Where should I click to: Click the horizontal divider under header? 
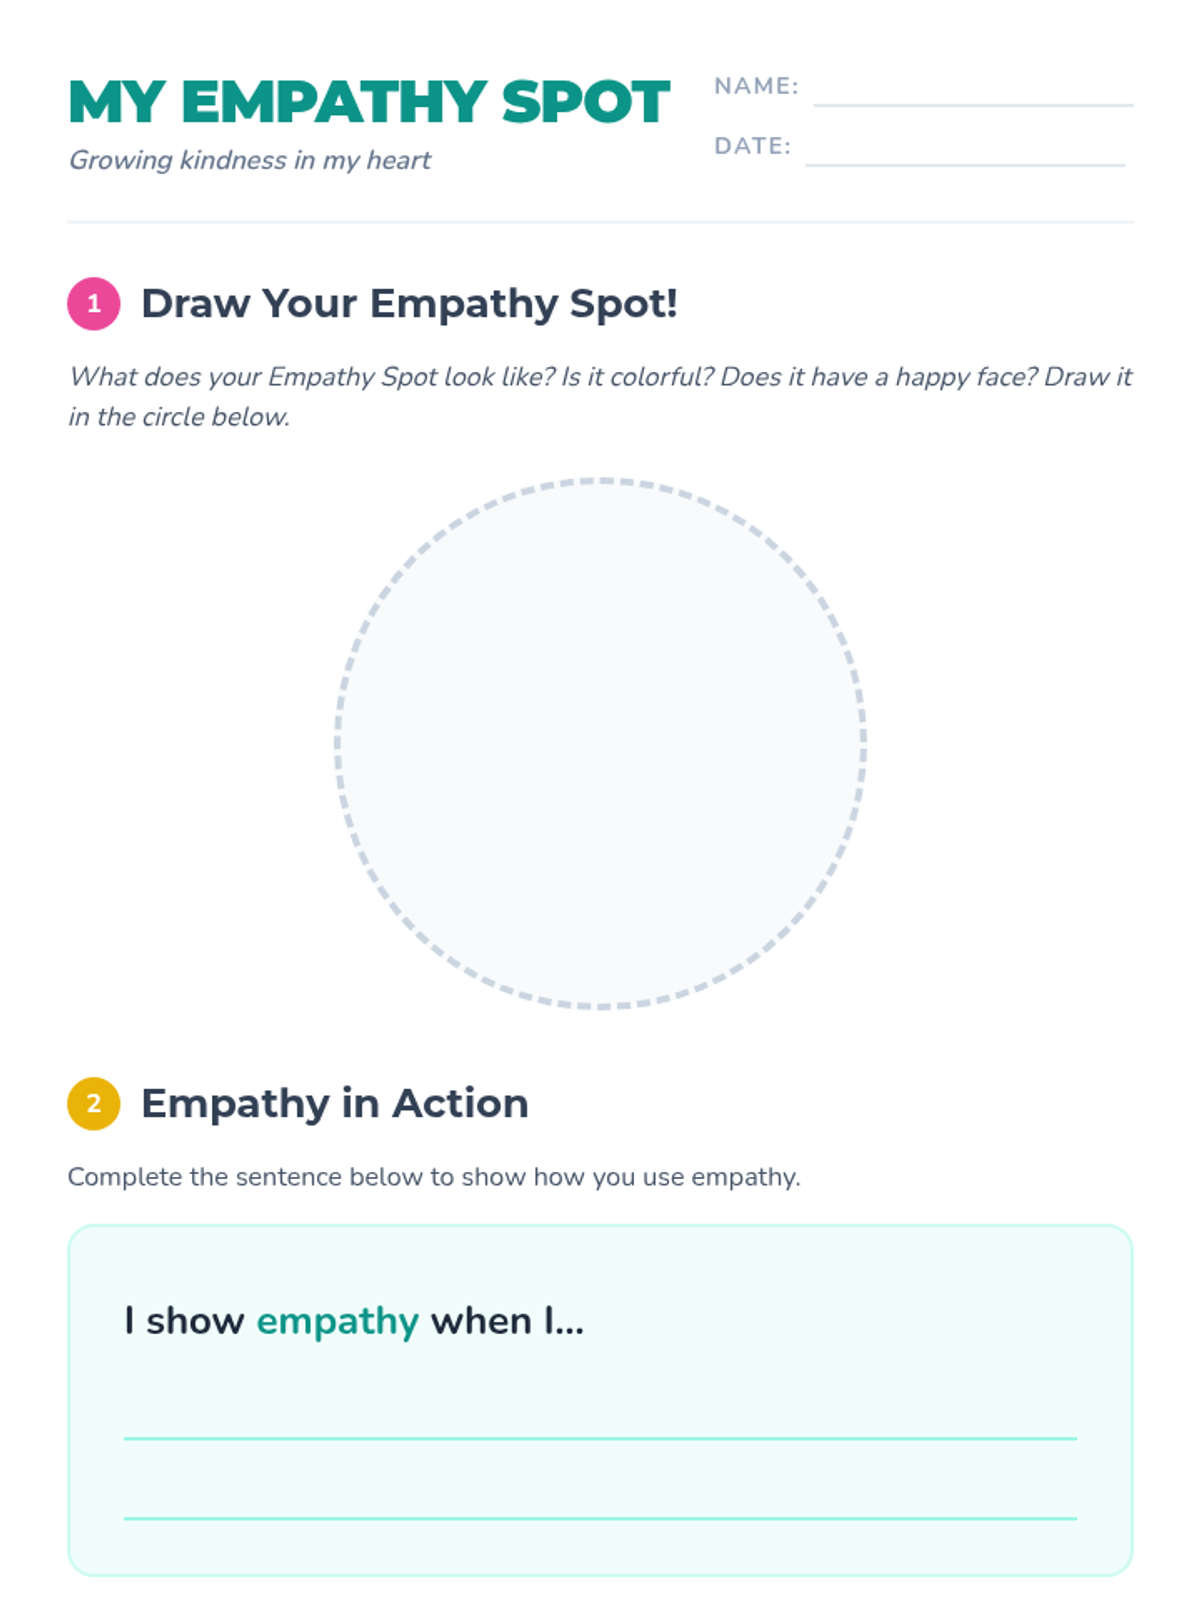(x=600, y=222)
